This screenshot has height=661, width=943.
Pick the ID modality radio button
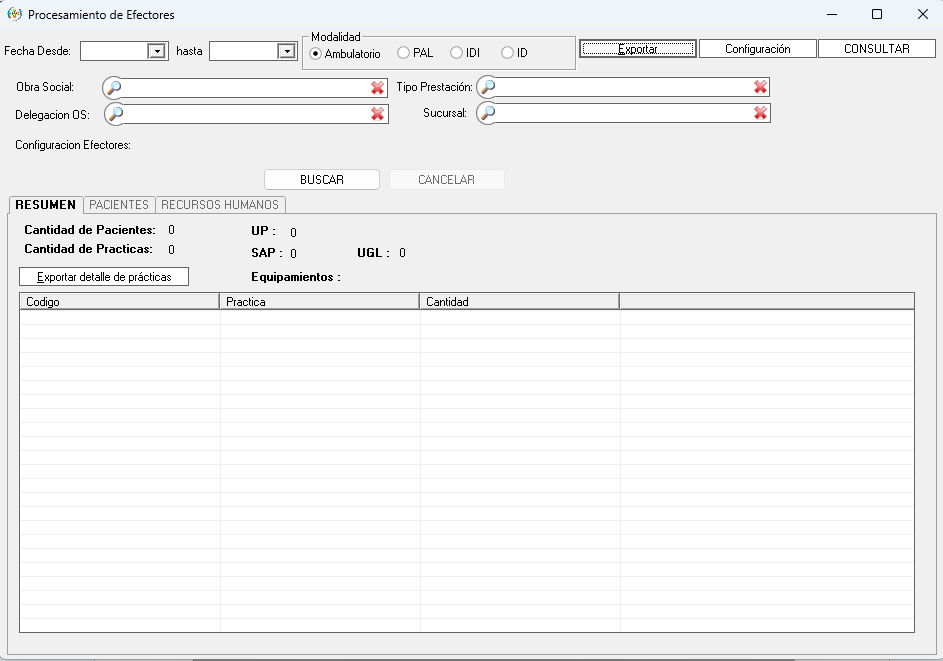coord(508,53)
